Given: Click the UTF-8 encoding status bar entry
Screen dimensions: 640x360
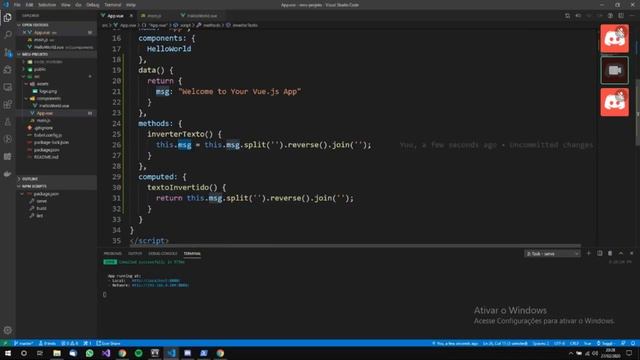Looking at the screenshot, I should (559, 343).
